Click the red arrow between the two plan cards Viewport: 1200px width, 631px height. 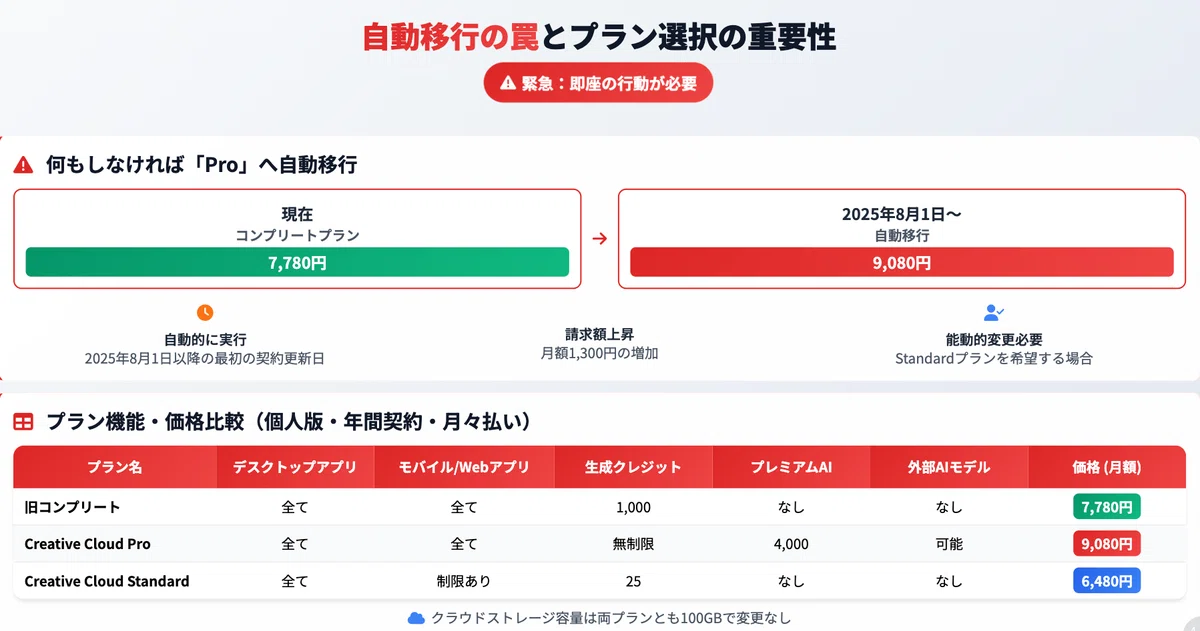click(x=599, y=239)
